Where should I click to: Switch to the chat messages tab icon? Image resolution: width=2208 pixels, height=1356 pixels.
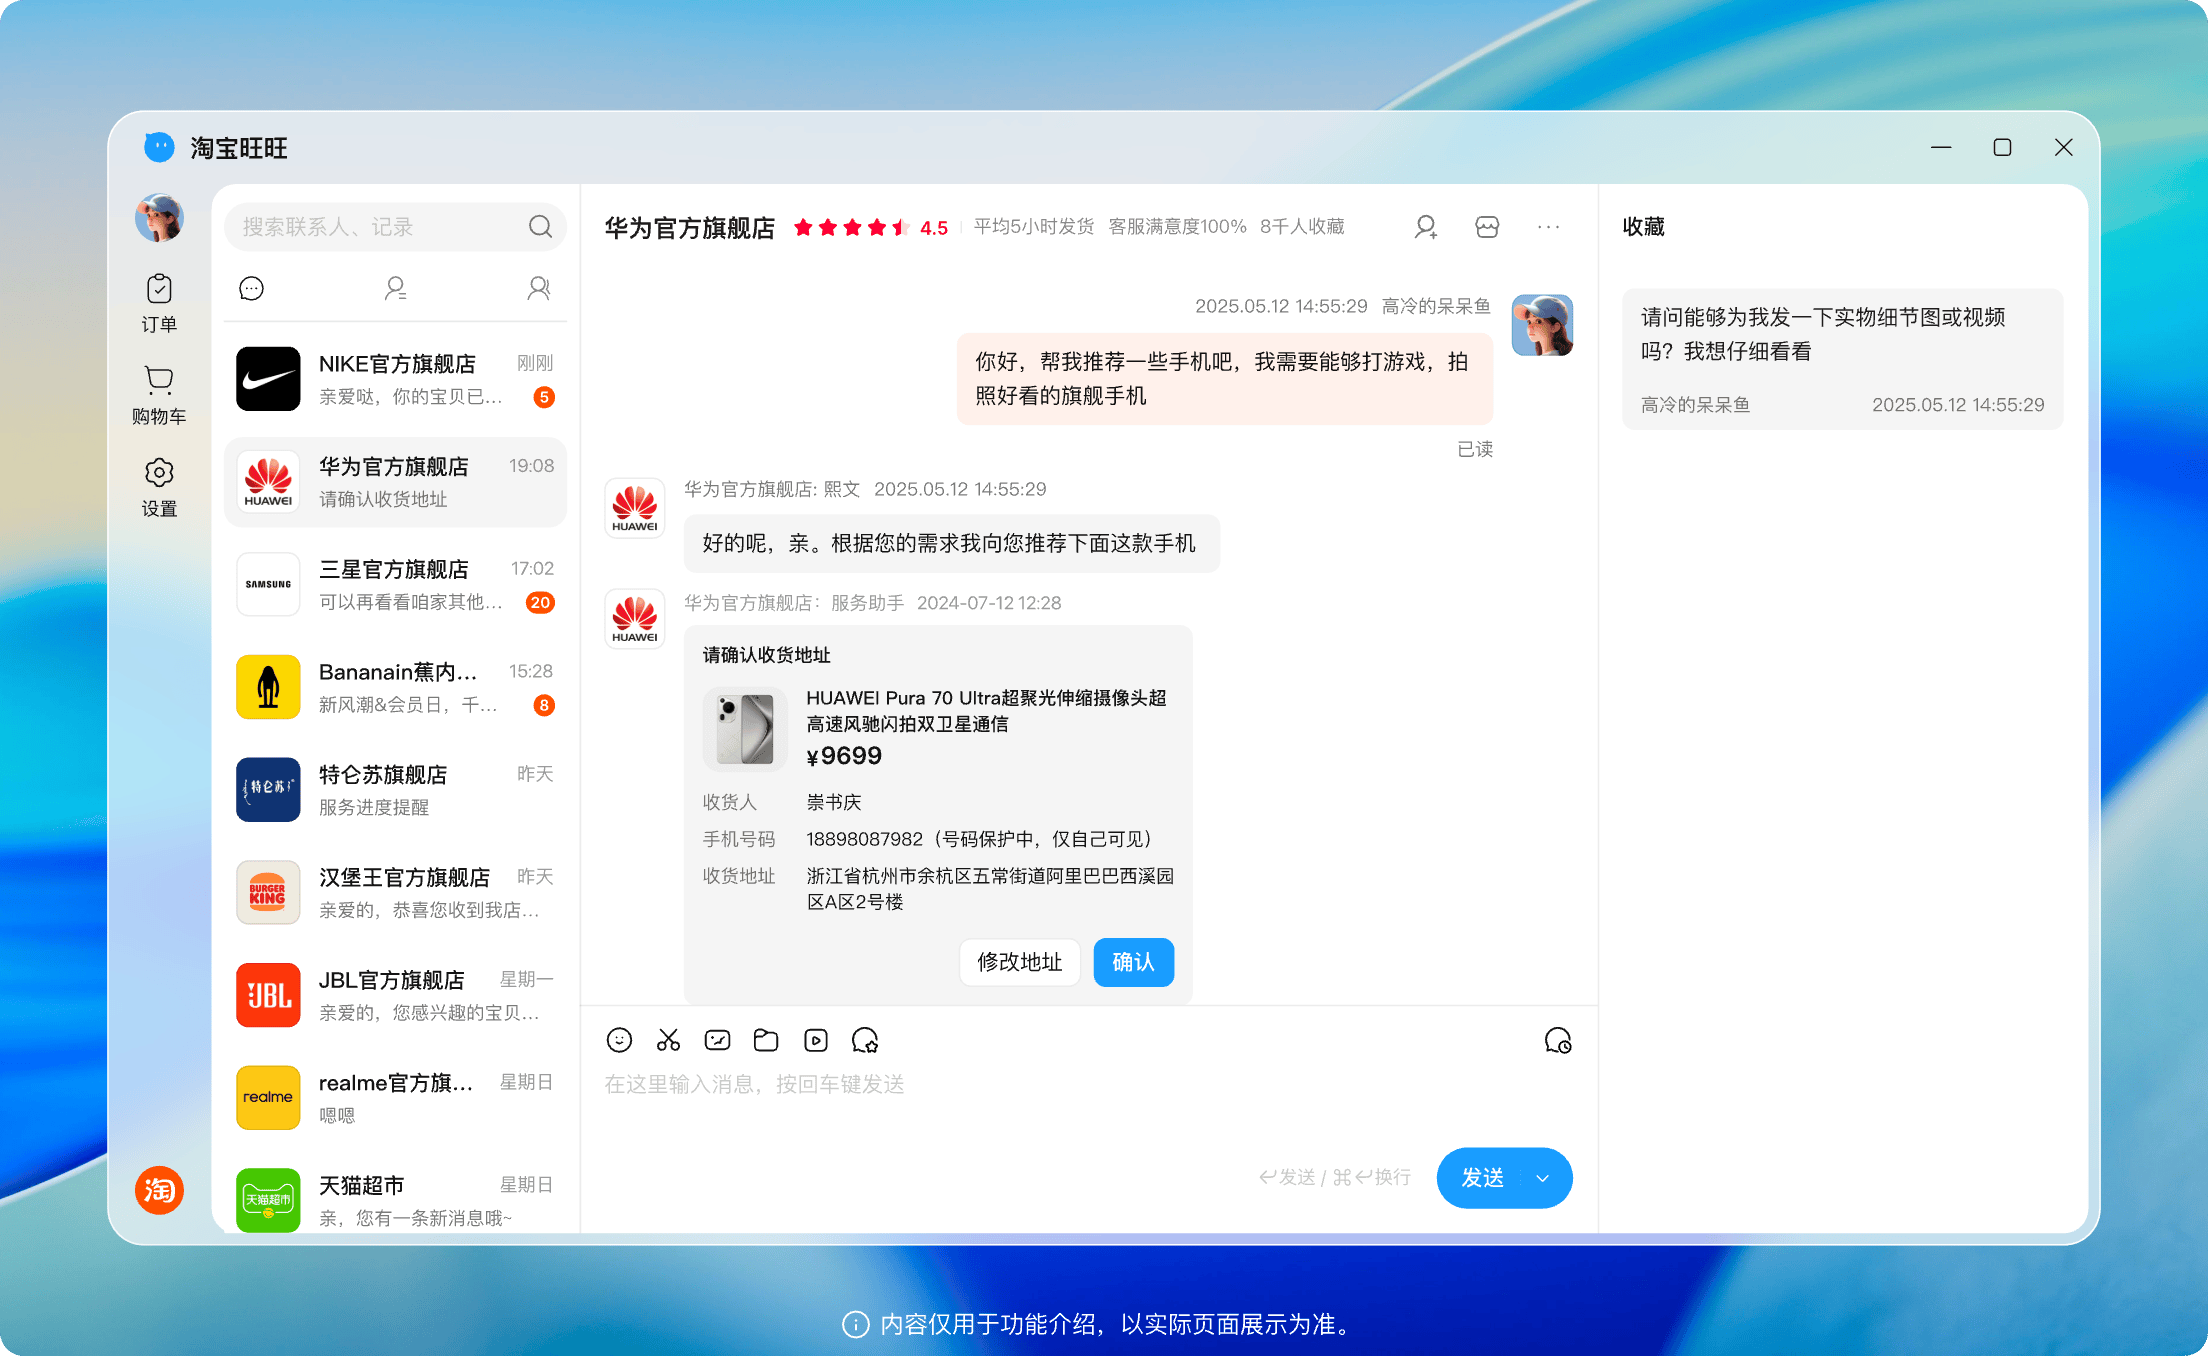[x=252, y=289]
